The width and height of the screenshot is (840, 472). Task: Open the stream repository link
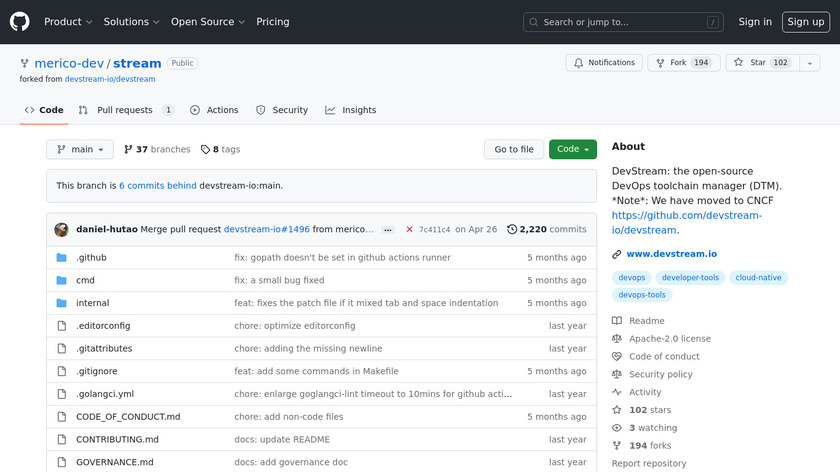pos(137,63)
